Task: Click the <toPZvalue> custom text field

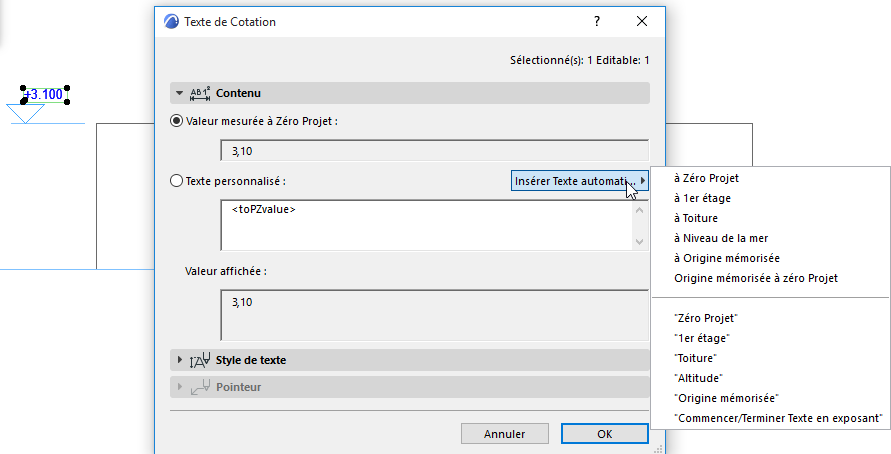Action: click(425, 225)
